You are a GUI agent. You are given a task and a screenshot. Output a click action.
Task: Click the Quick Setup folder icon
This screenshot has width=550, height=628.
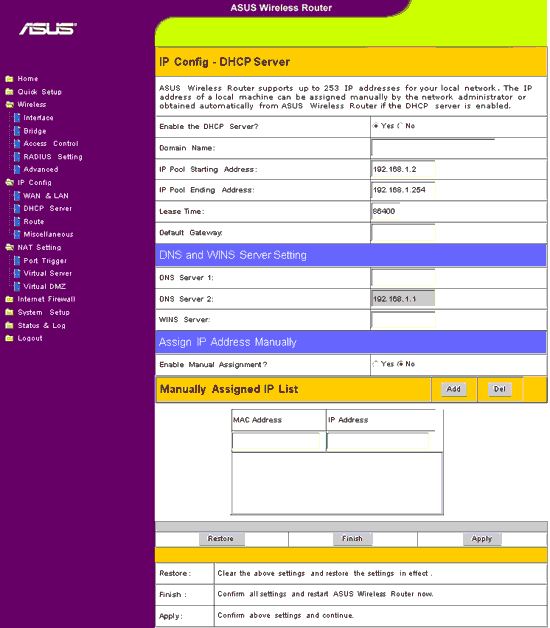point(9,92)
